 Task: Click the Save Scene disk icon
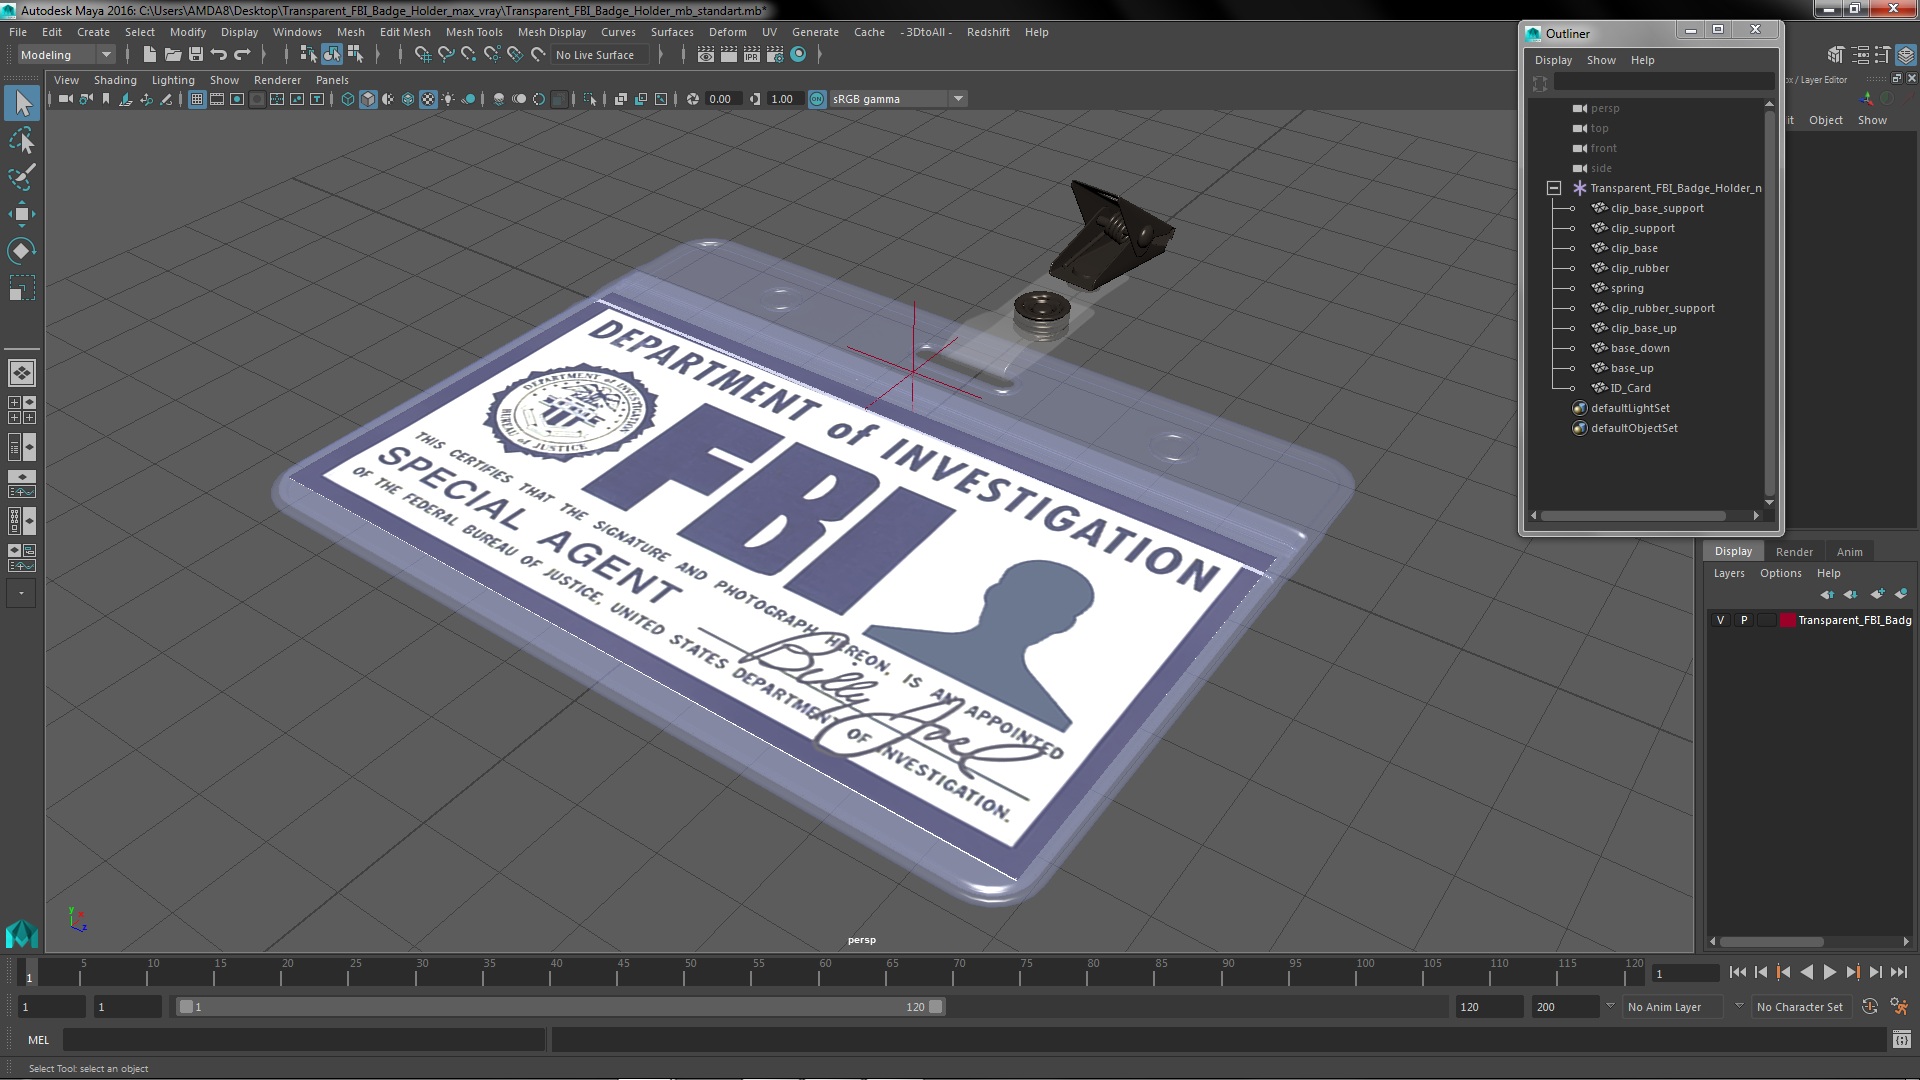pos(196,55)
